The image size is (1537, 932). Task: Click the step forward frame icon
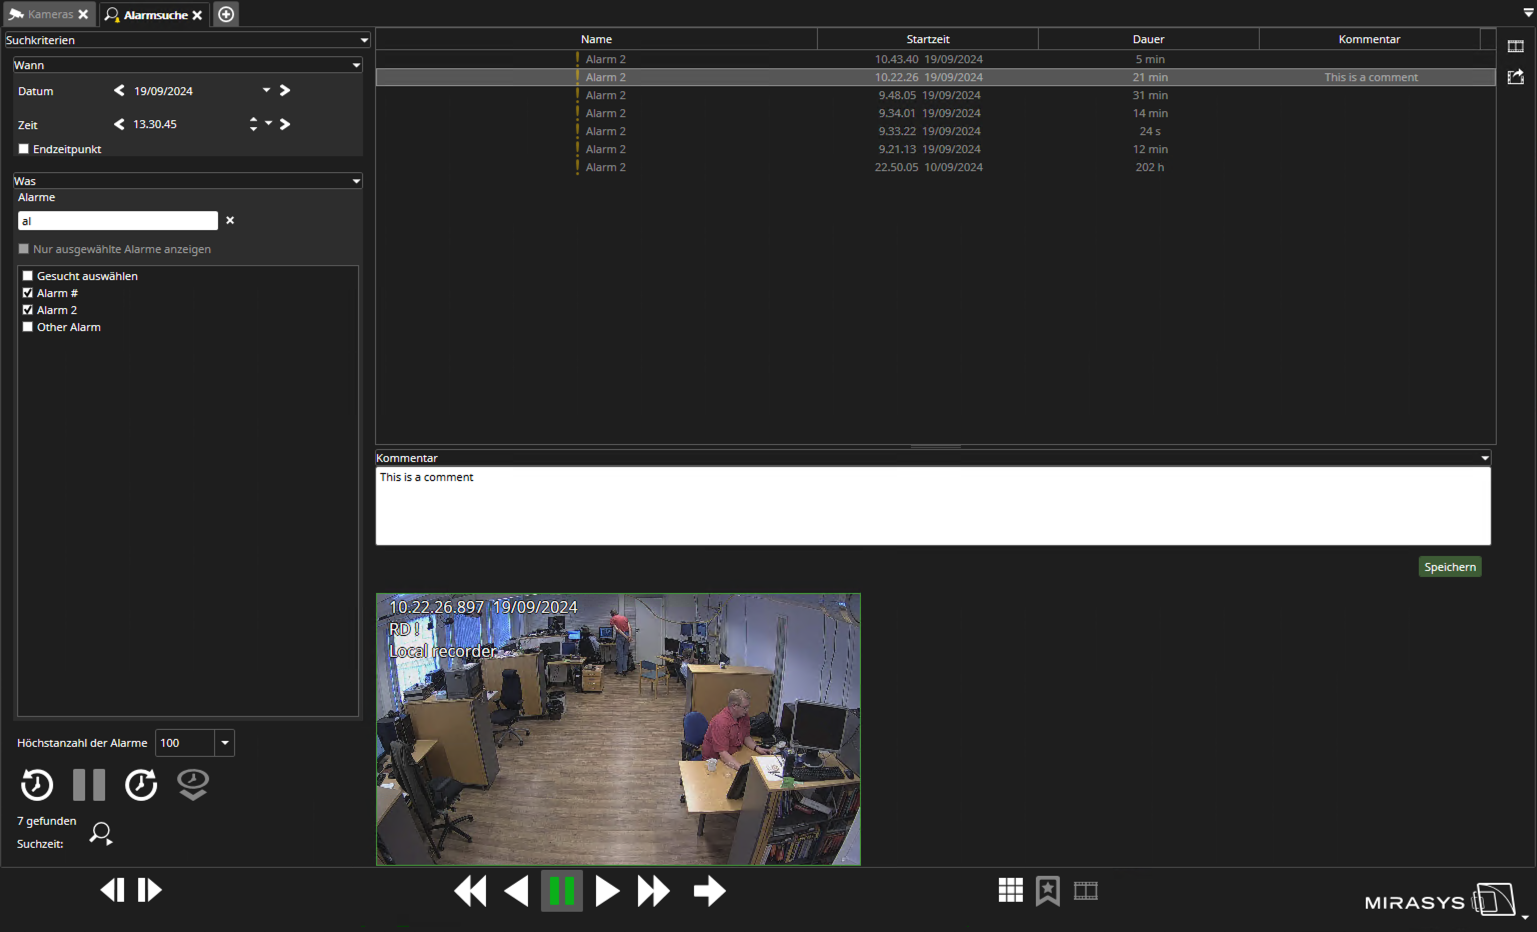[x=150, y=890]
